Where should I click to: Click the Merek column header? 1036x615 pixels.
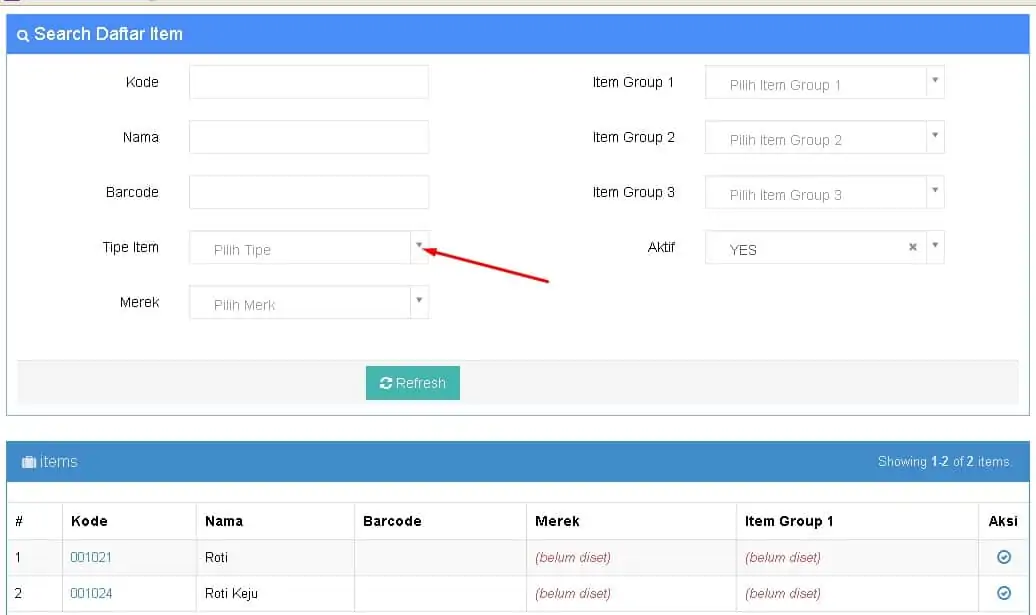(x=557, y=521)
